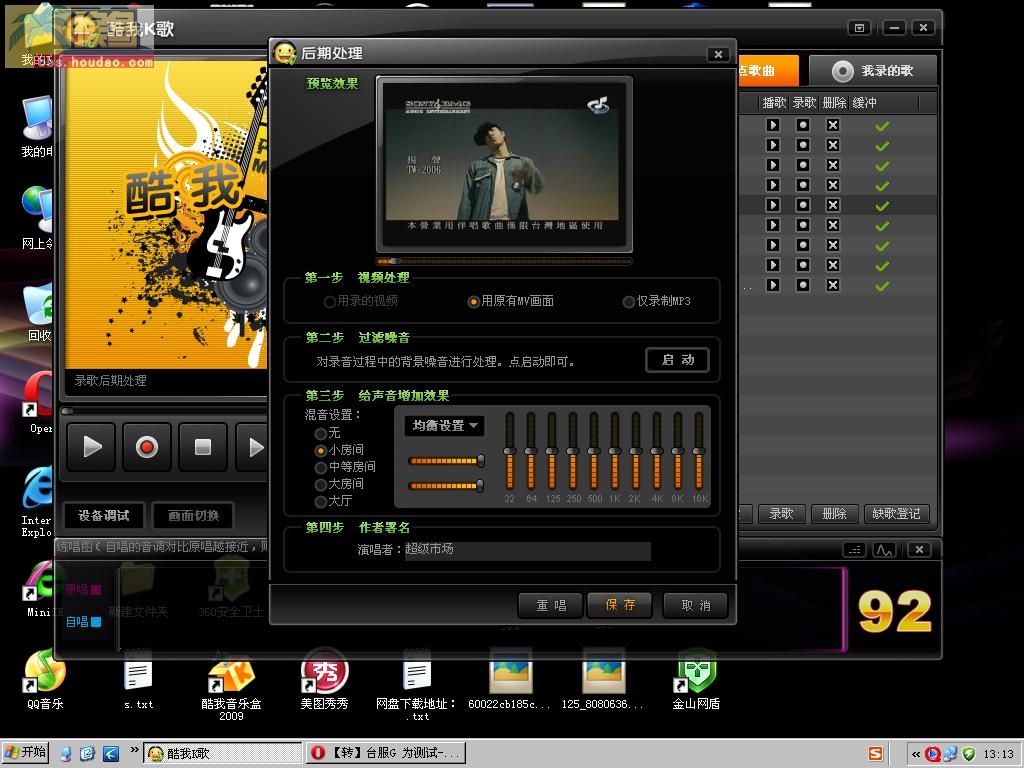
Task: Select reverb option 中等房间
Action: 345,467
